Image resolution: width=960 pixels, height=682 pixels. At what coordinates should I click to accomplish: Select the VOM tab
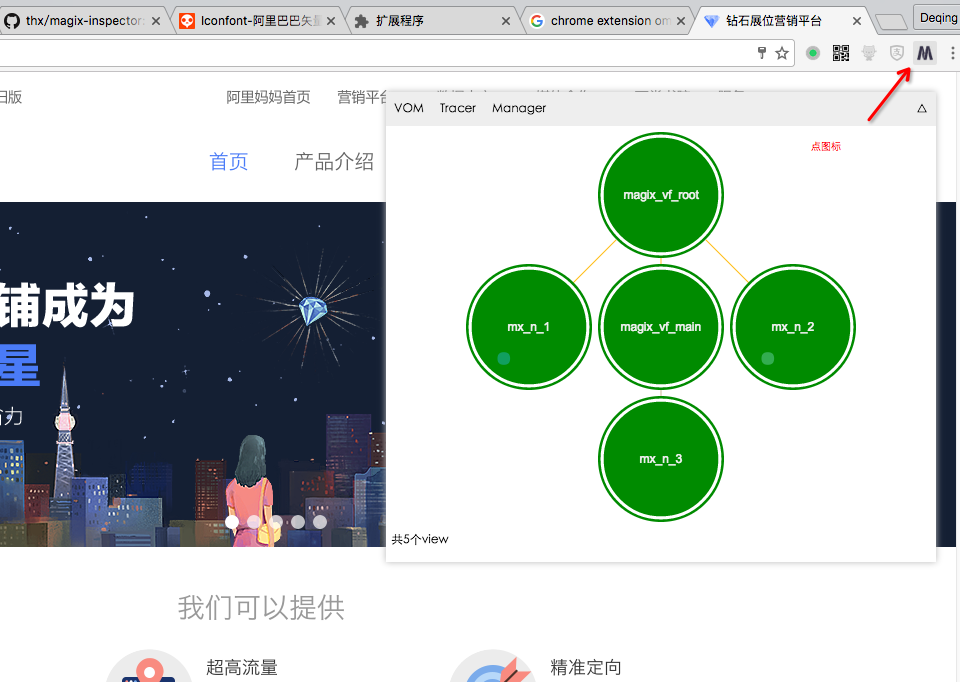[409, 108]
